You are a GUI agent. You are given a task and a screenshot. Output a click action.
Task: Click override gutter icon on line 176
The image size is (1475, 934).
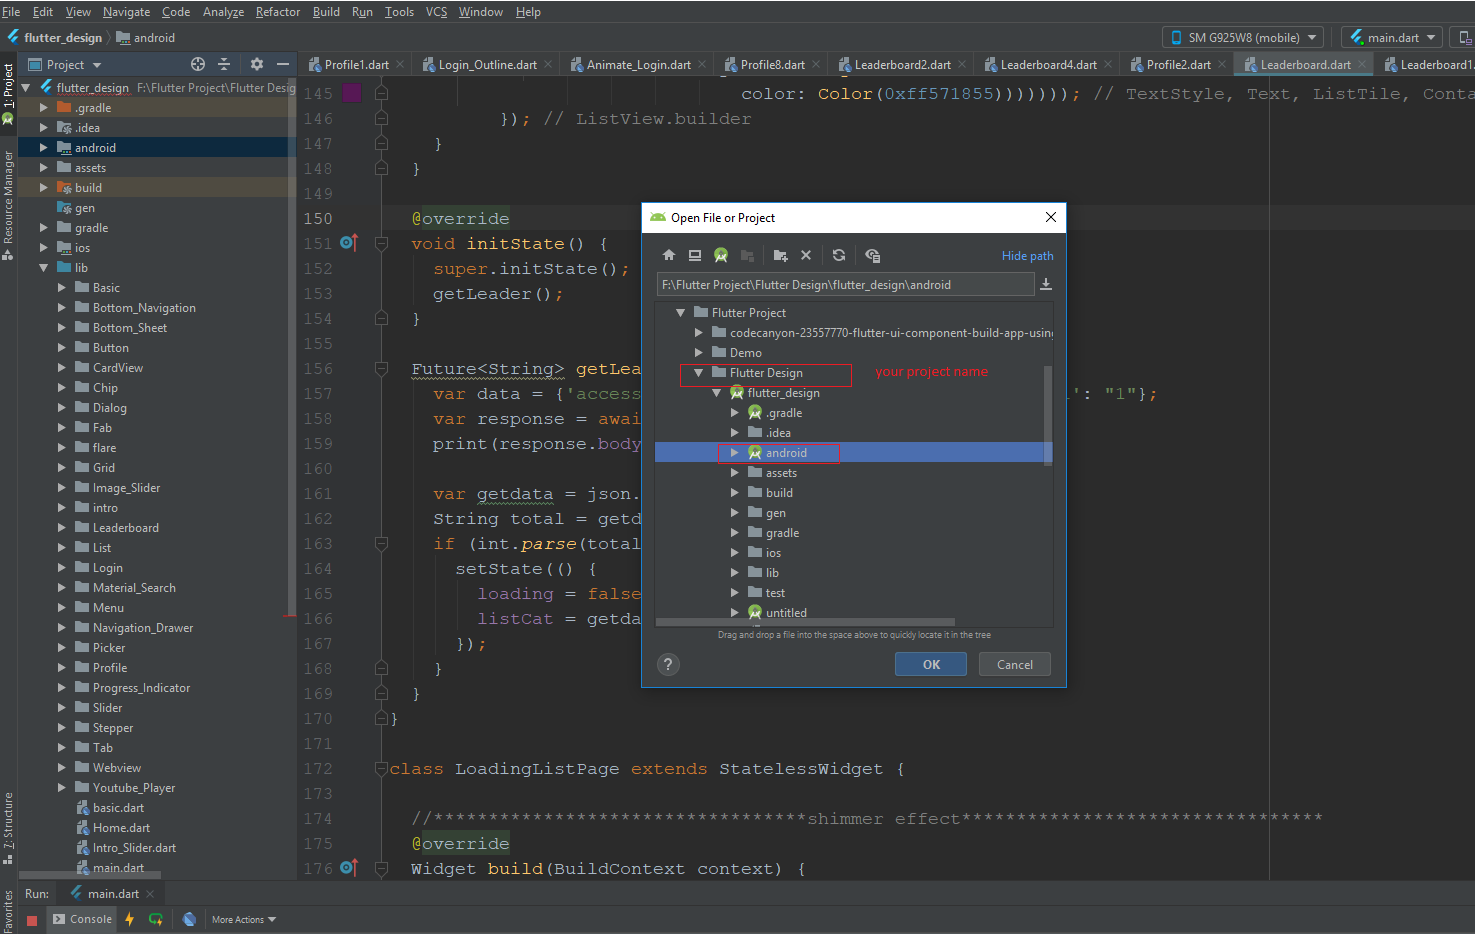tap(348, 868)
